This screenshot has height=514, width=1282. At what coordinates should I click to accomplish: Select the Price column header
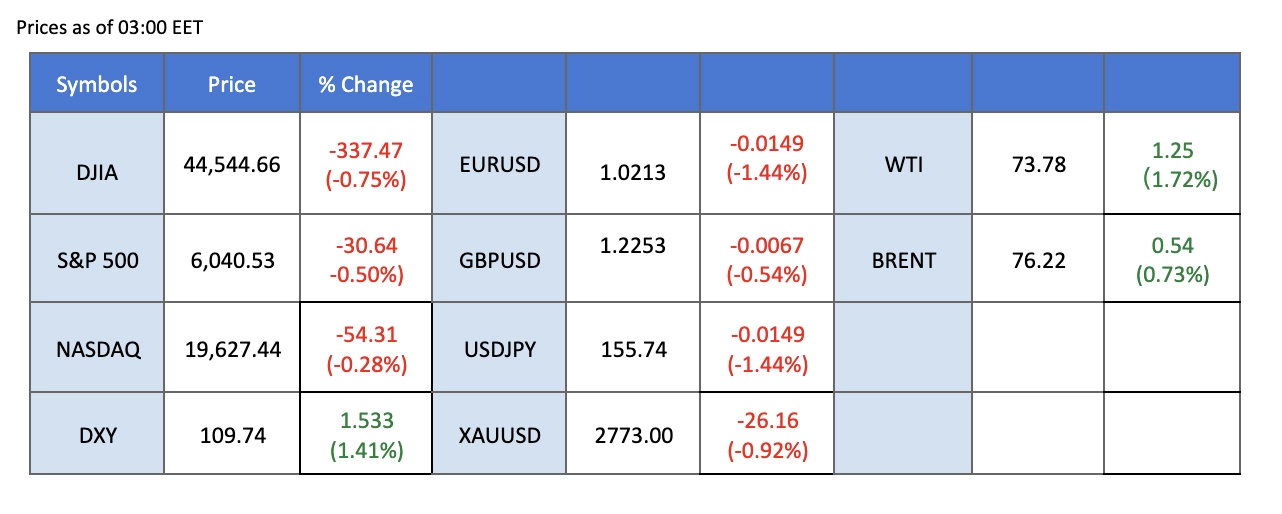pyautogui.click(x=231, y=85)
